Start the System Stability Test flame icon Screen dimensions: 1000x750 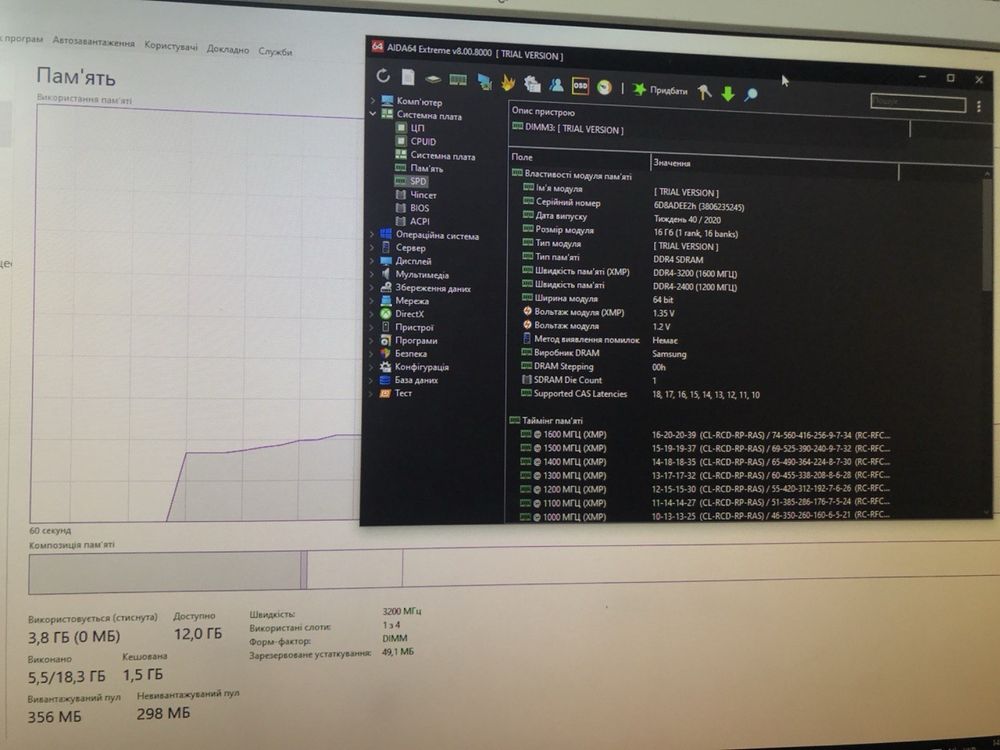click(508, 82)
